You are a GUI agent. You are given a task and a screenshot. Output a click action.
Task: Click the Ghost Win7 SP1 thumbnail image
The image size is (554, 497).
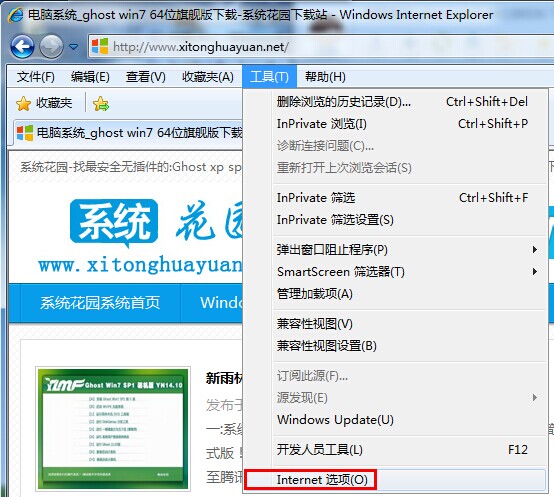(x=113, y=429)
